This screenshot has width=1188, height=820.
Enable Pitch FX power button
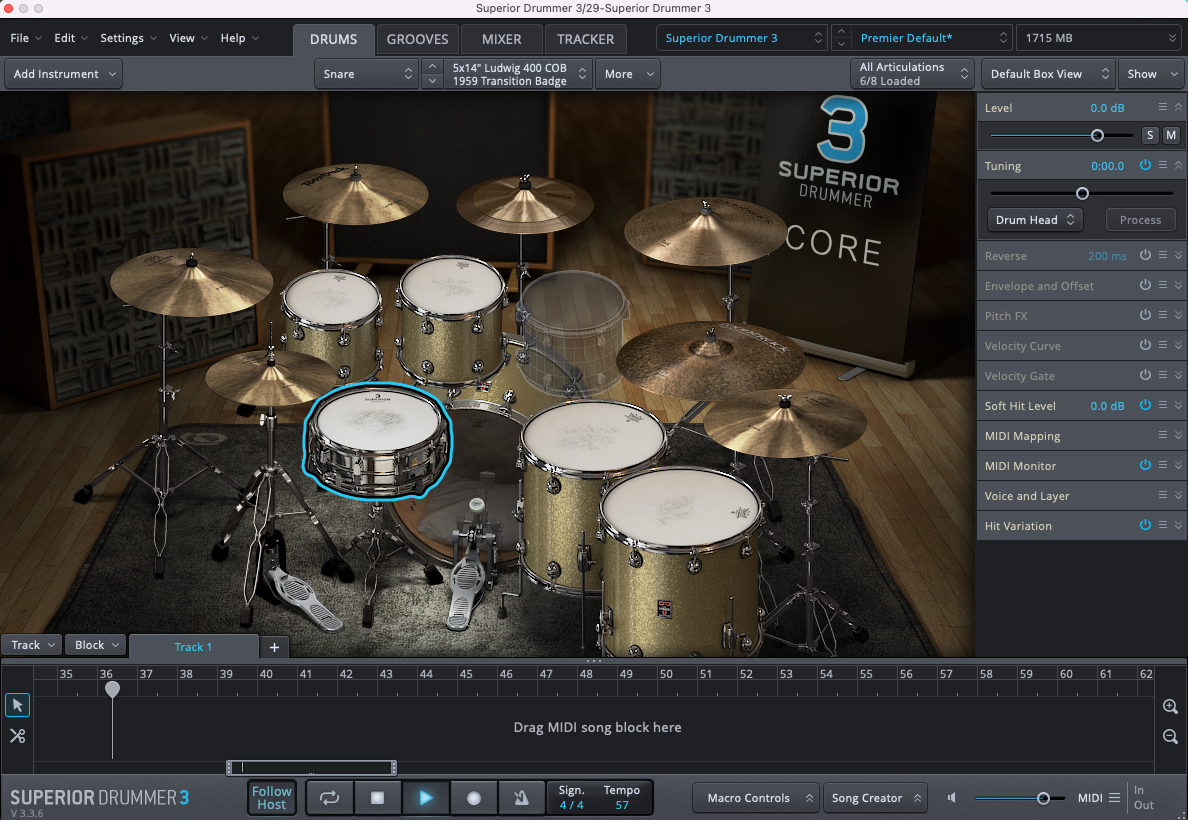pyautogui.click(x=1145, y=315)
